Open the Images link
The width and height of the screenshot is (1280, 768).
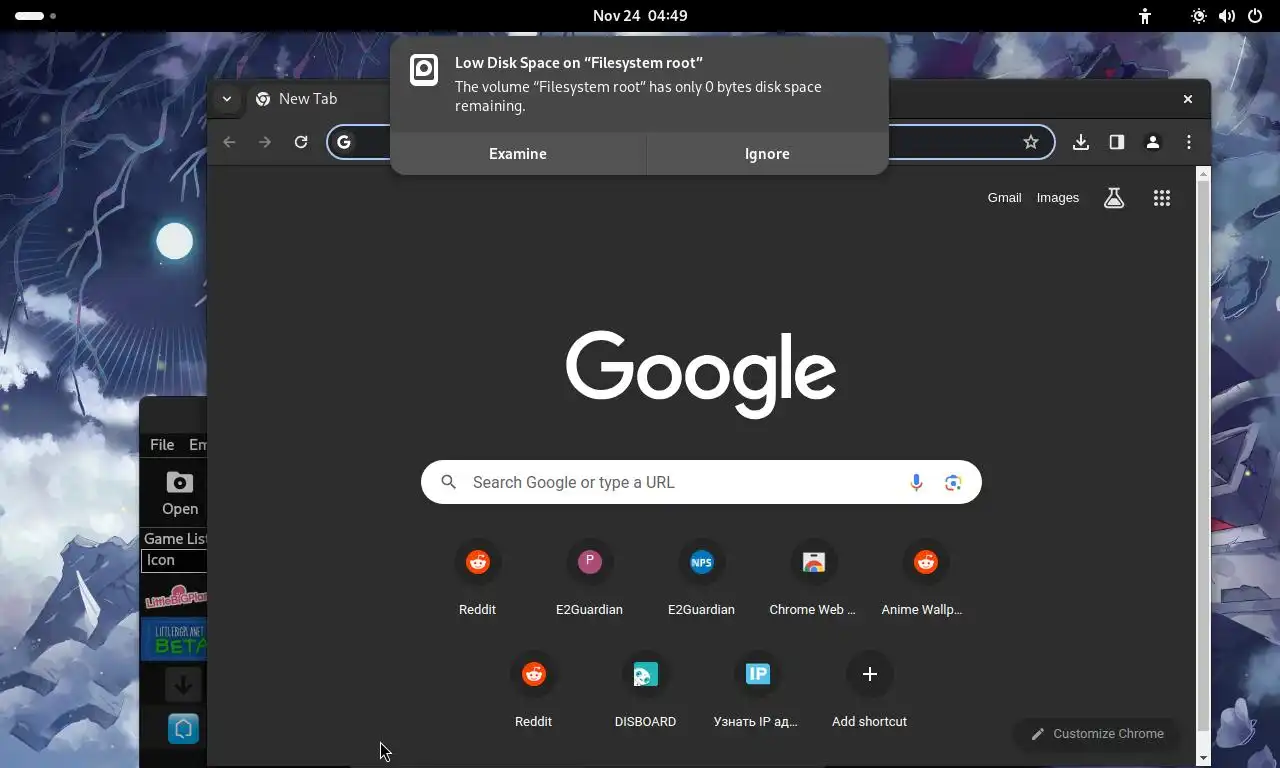(x=1058, y=198)
